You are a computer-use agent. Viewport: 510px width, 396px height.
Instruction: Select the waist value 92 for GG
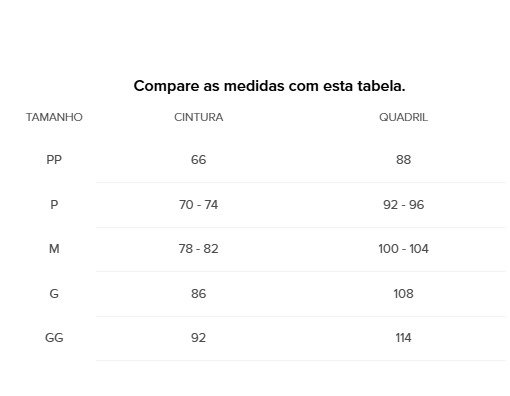point(198,338)
